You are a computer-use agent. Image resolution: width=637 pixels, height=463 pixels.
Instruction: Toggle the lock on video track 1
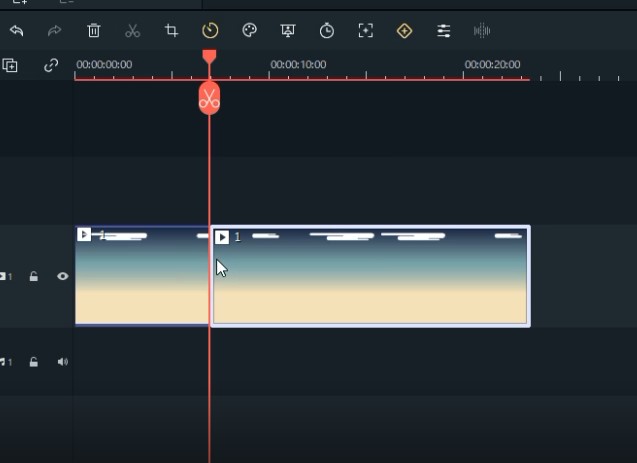coord(34,277)
